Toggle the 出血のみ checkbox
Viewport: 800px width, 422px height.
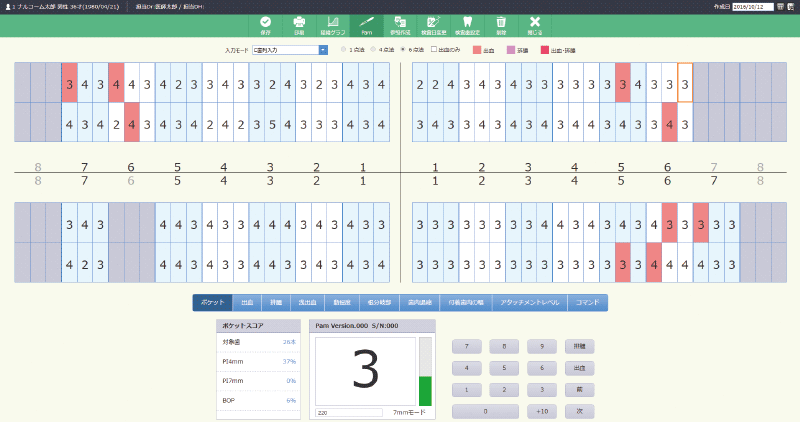pyautogui.click(x=434, y=49)
